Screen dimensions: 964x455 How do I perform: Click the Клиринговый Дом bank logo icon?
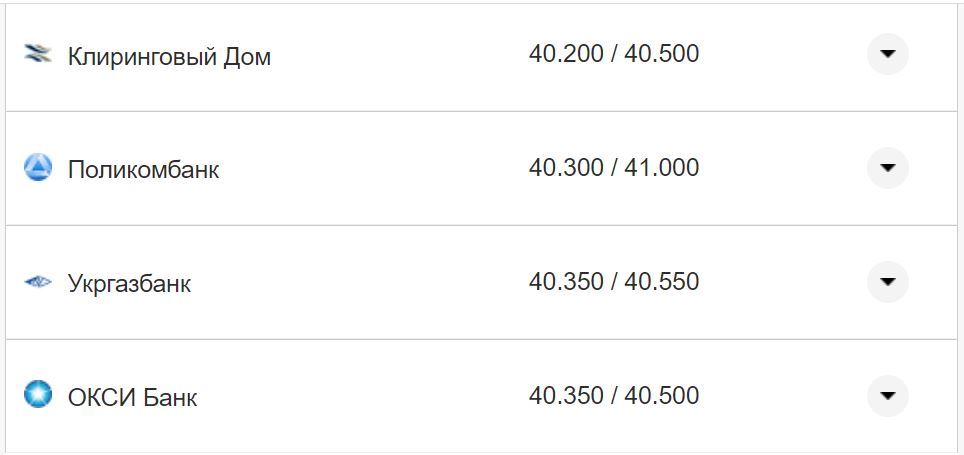click(37, 55)
